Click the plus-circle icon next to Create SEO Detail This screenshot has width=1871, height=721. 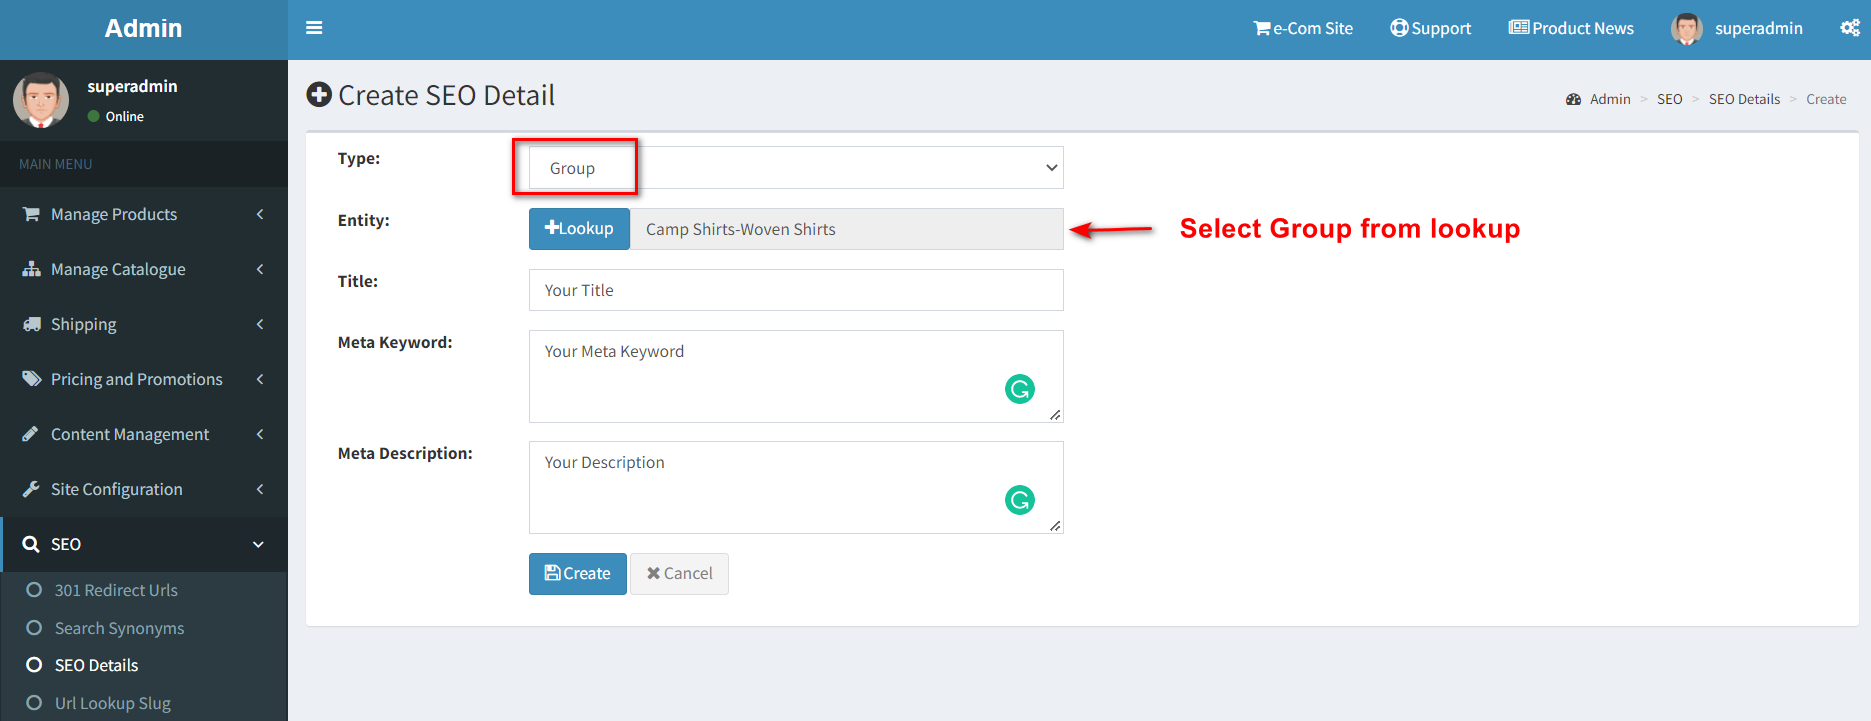319,95
